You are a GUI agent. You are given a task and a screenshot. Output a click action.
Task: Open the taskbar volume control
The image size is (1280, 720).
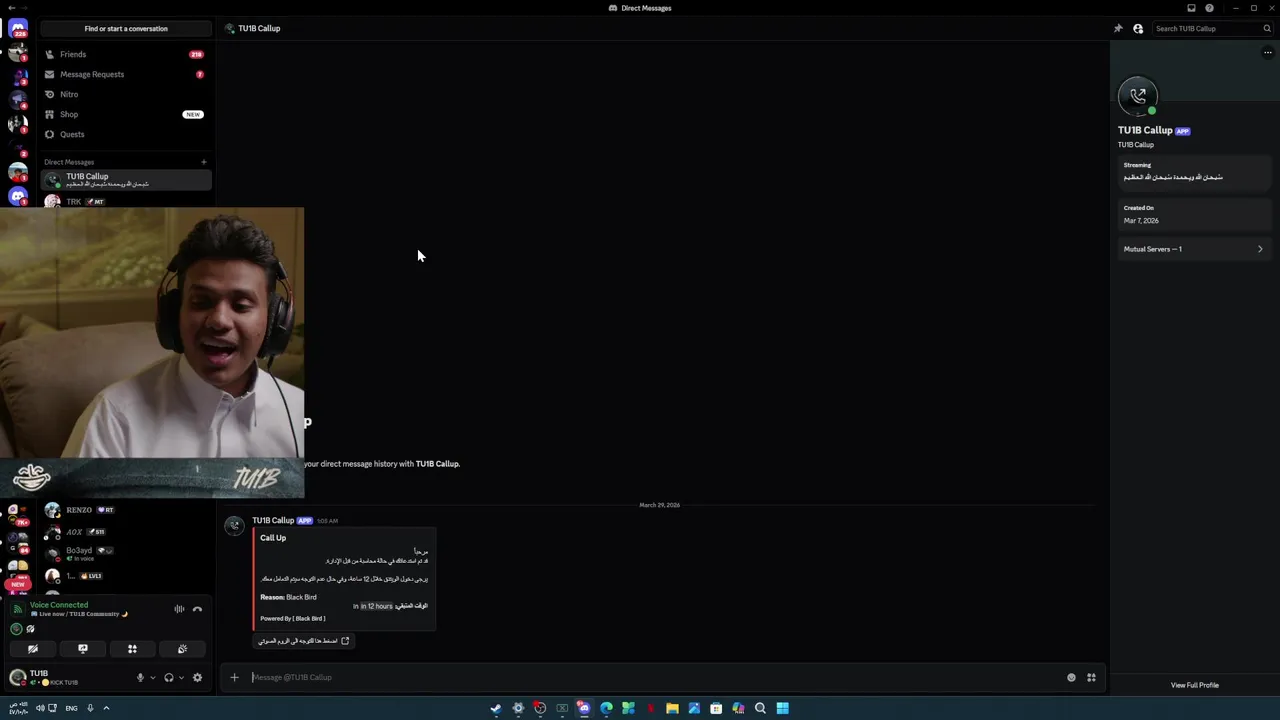40,708
